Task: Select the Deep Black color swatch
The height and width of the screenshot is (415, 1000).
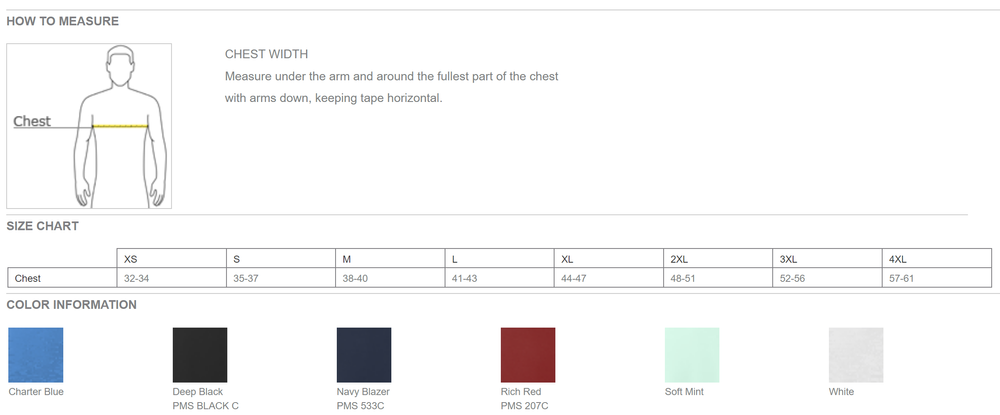Action: tap(200, 355)
